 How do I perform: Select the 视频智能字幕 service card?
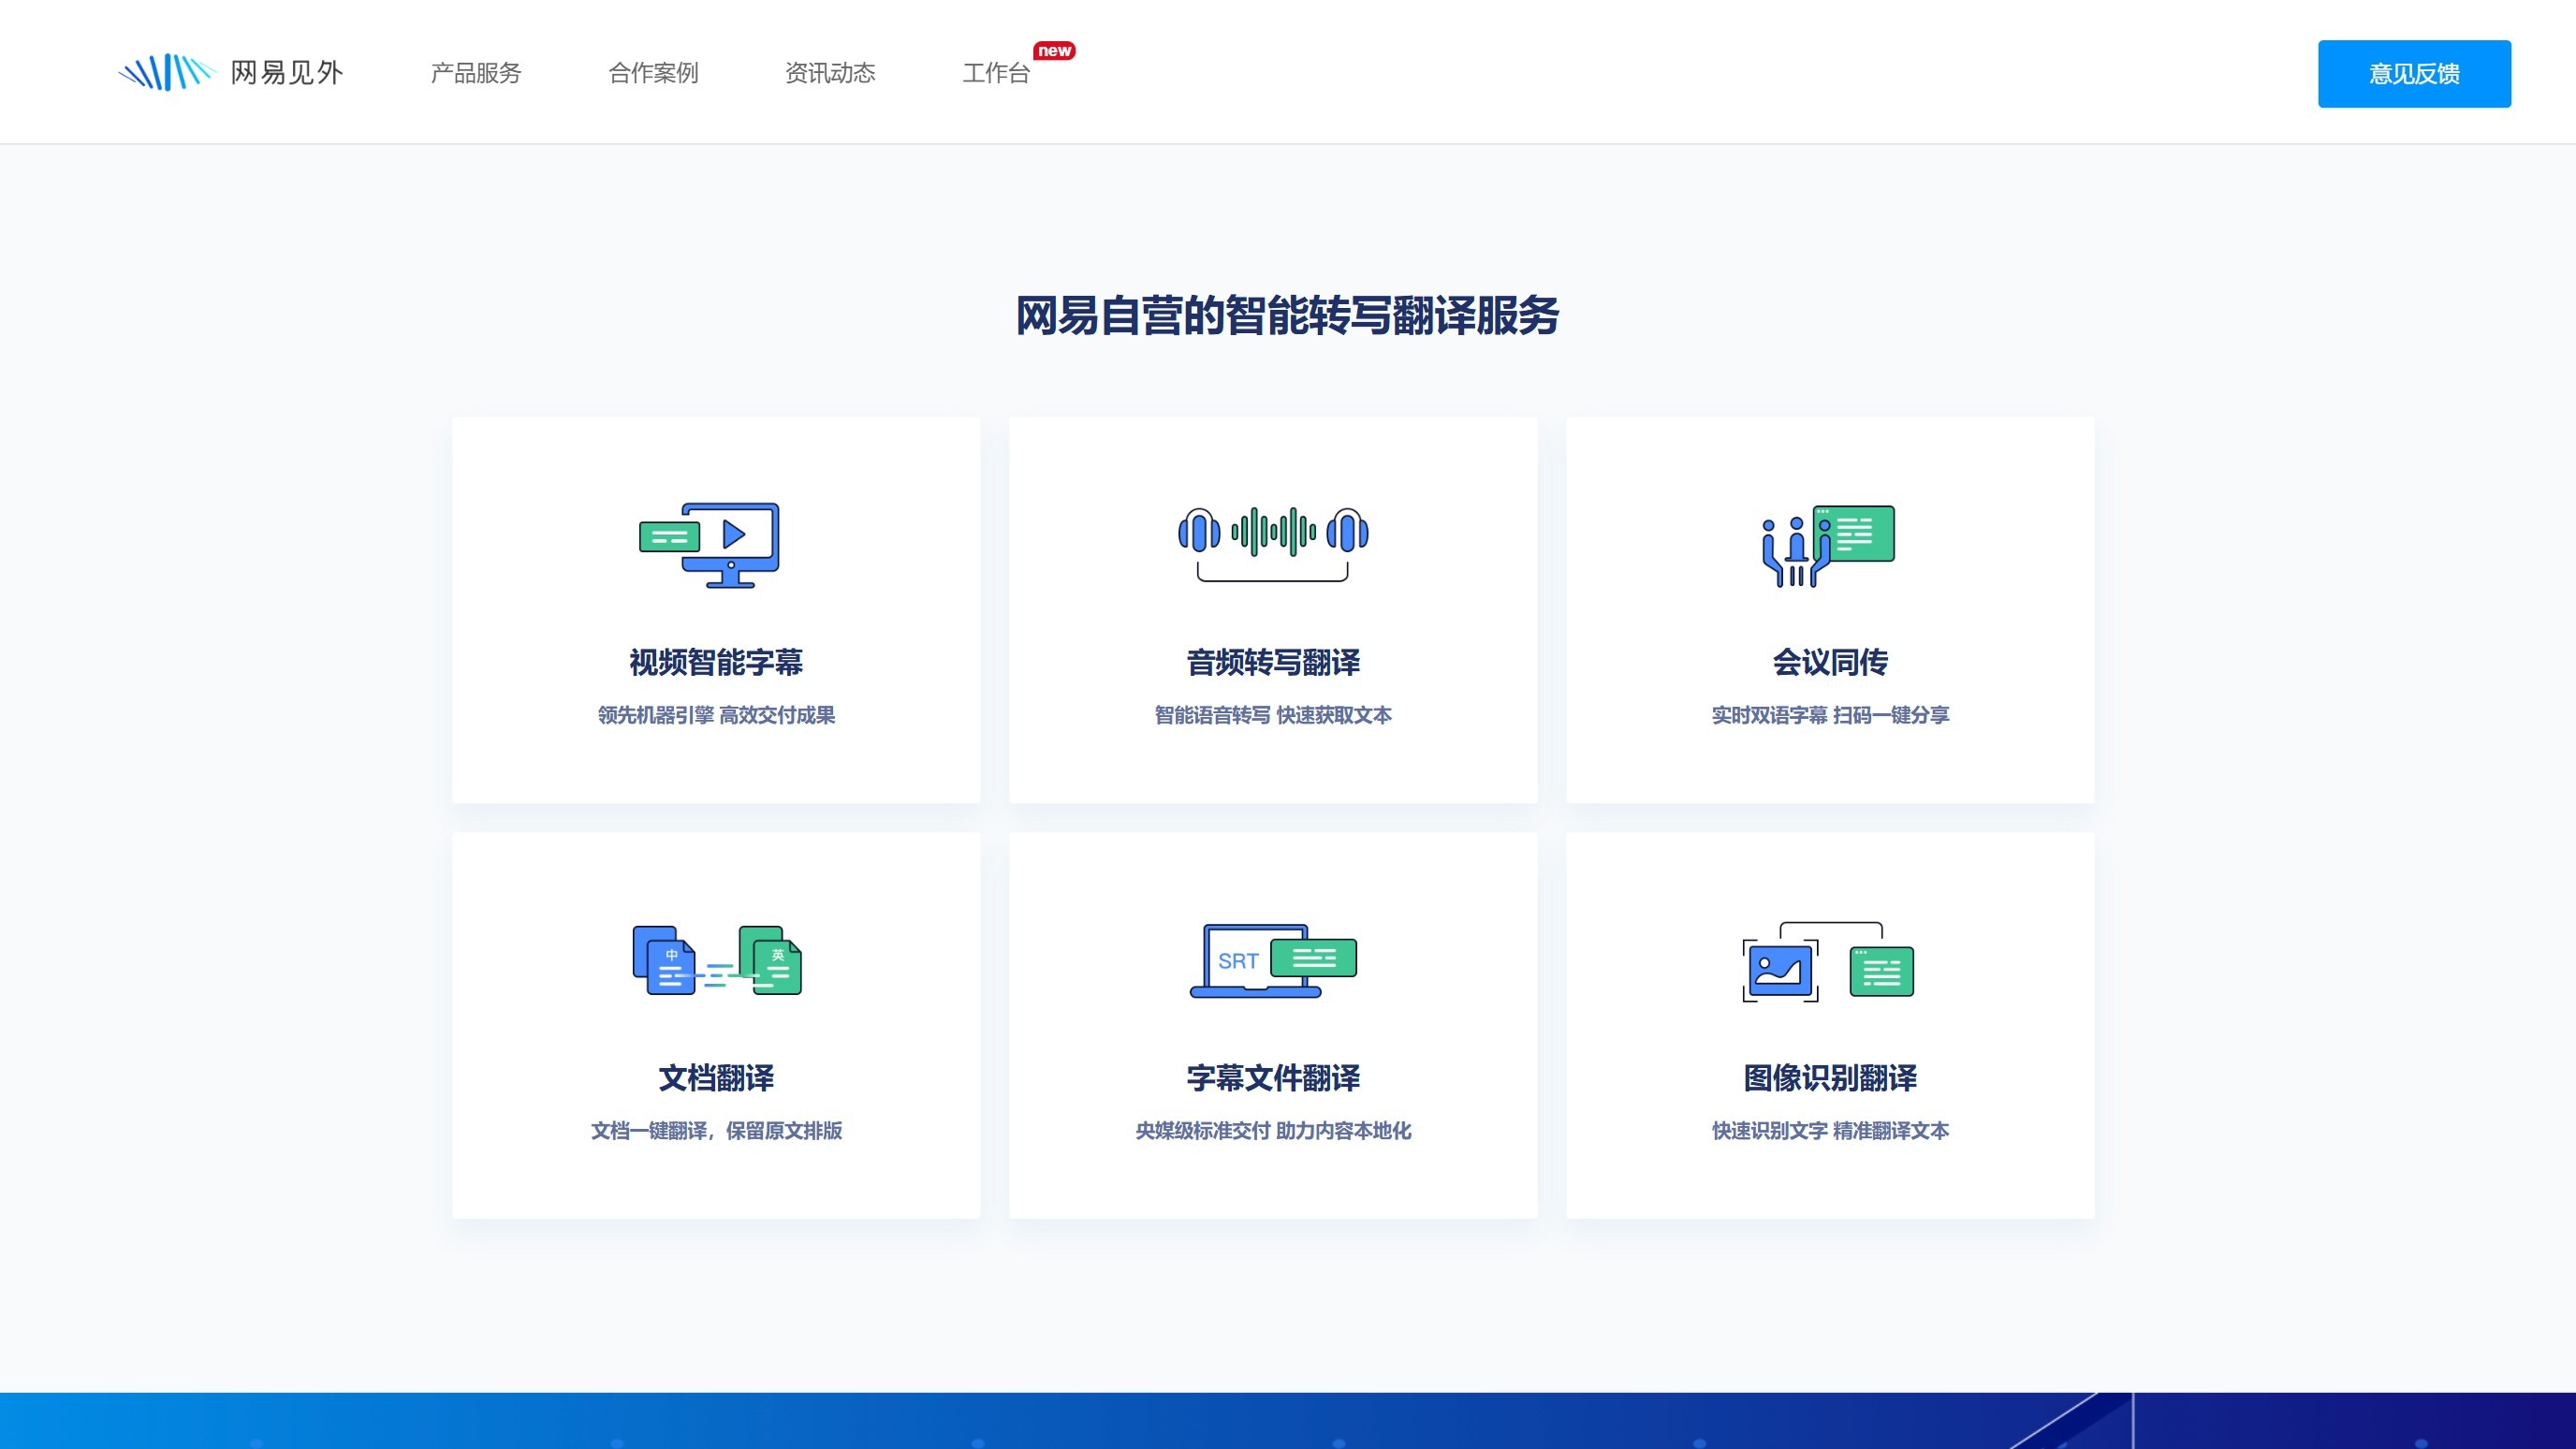(x=716, y=610)
